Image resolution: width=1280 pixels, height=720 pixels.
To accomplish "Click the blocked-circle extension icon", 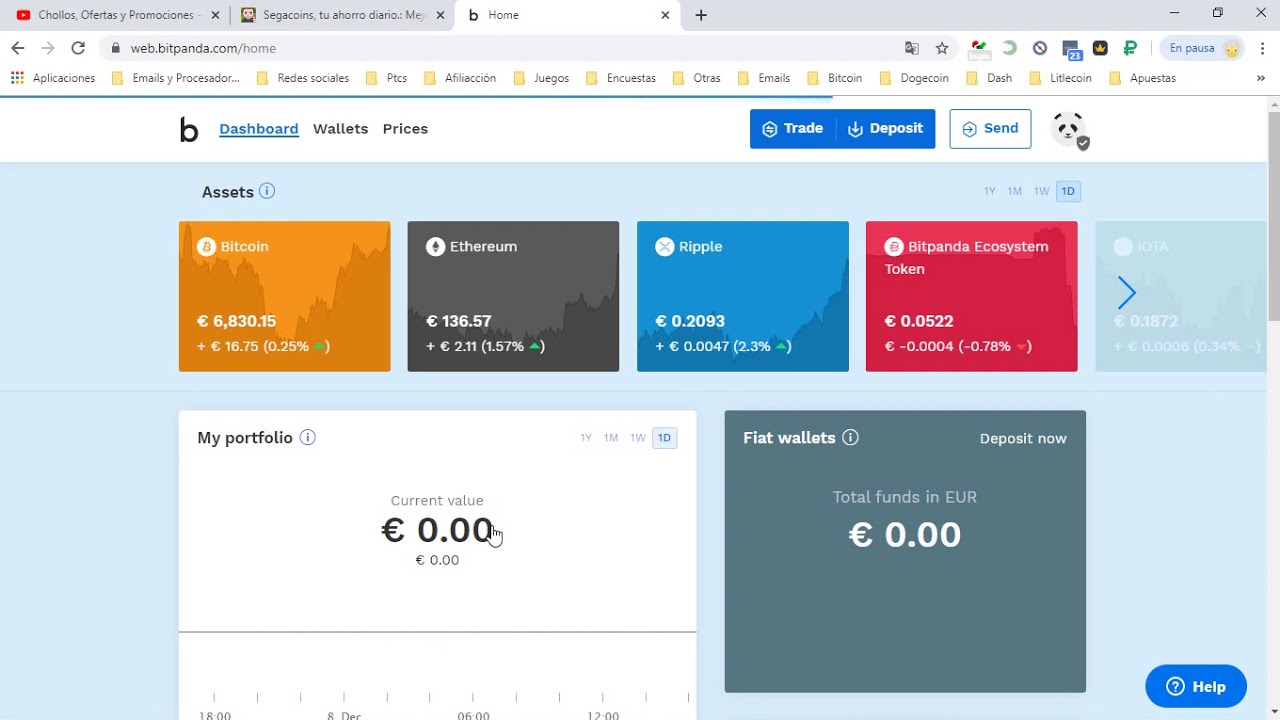I will [x=1040, y=48].
